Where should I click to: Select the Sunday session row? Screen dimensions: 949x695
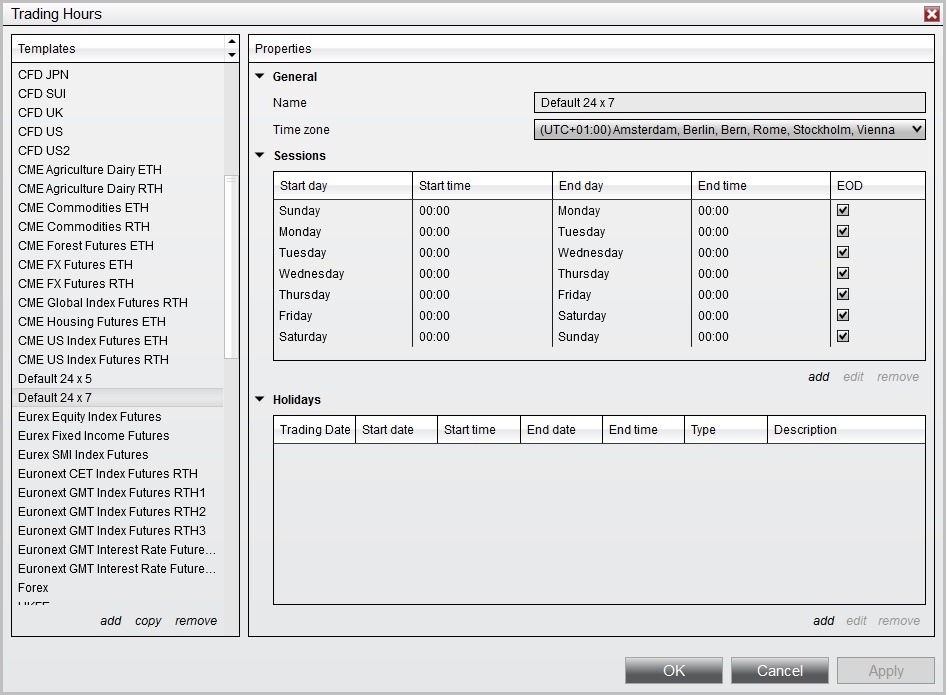(x=599, y=210)
